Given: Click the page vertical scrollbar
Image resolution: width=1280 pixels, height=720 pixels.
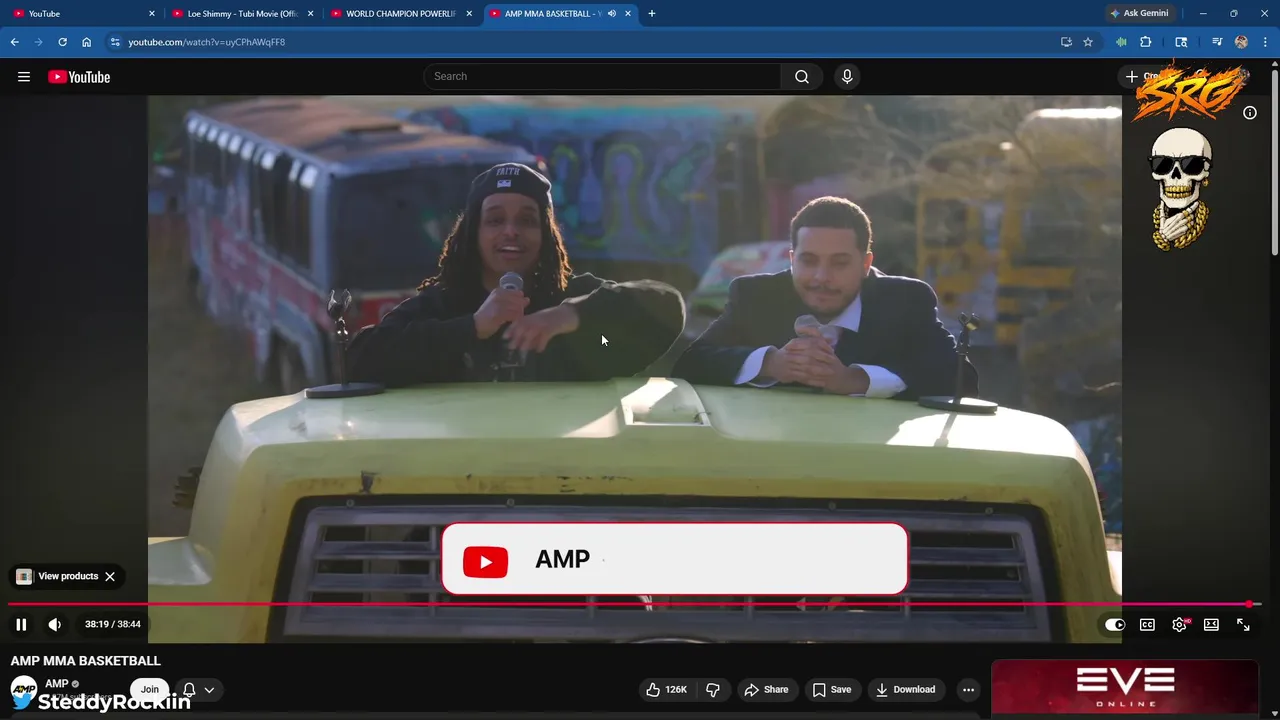Looking at the screenshot, I should pos(1275,160).
